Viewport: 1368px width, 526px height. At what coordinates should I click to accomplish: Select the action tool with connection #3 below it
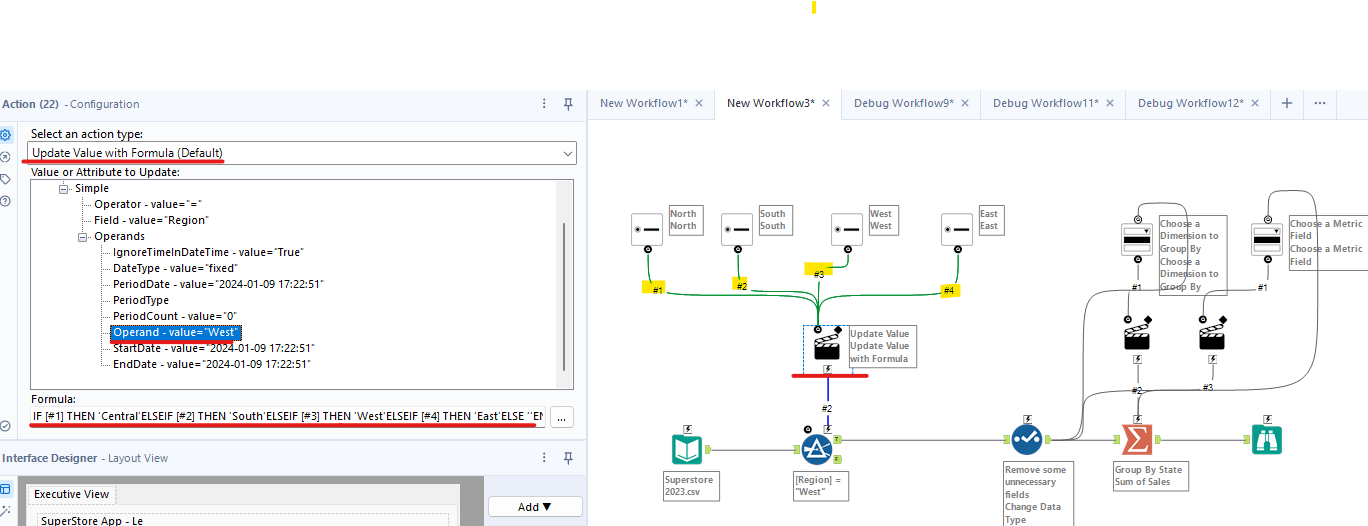(x=1212, y=338)
